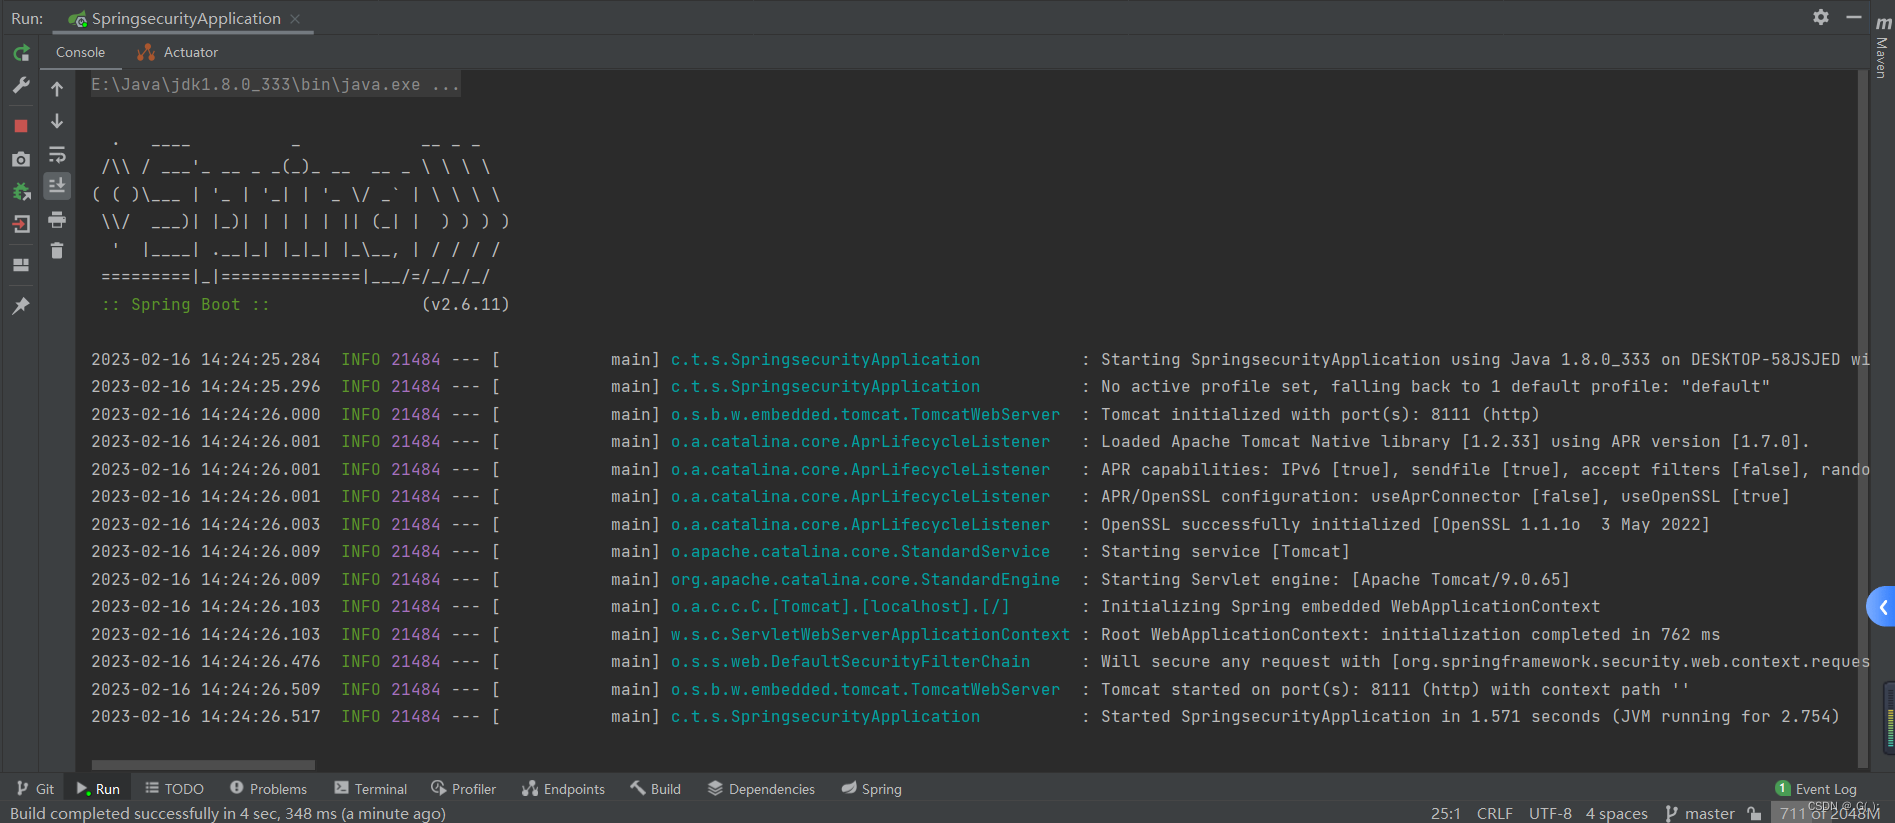Open the Maven side panel
This screenshot has width=1895, height=823.
(1882, 45)
